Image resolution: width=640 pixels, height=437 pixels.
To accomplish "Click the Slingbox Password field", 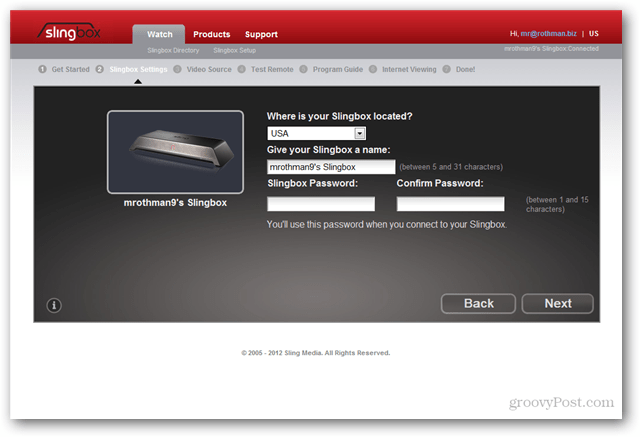I will [x=321, y=204].
